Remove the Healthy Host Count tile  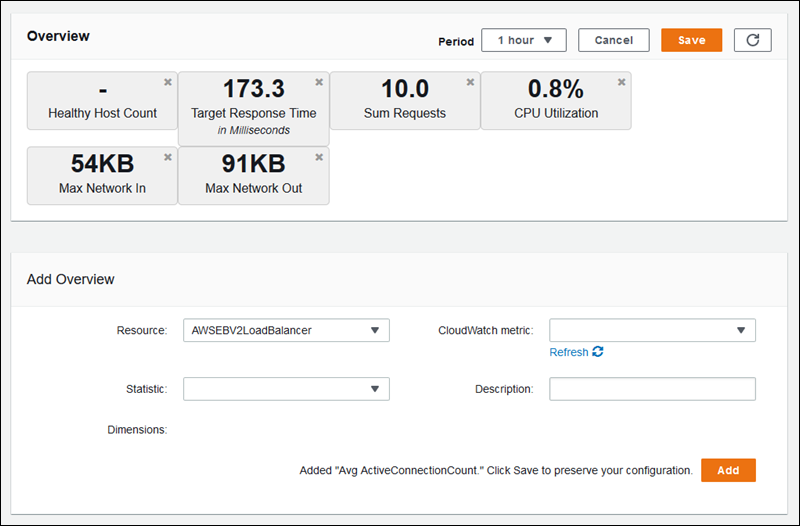pos(168,82)
